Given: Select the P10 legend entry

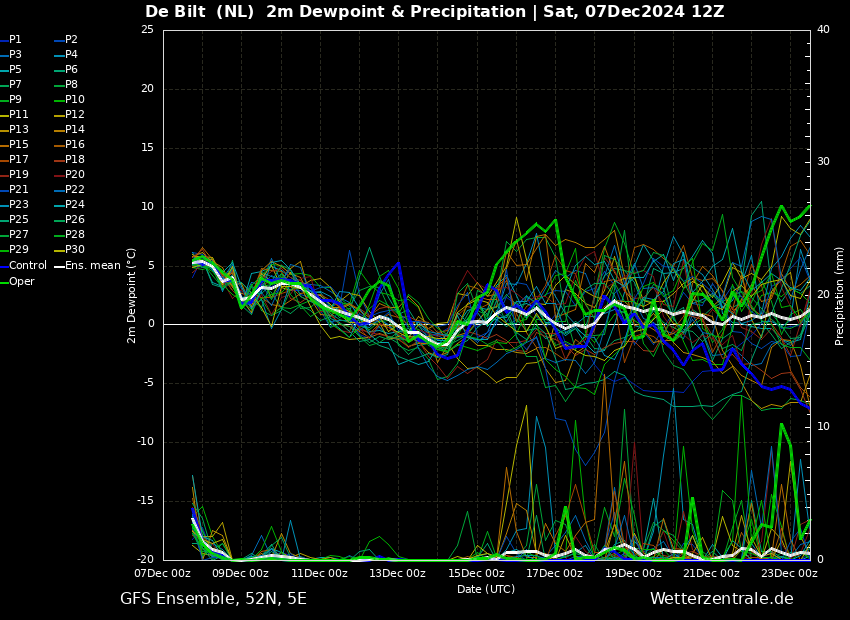Looking at the screenshot, I should pos(75,99).
